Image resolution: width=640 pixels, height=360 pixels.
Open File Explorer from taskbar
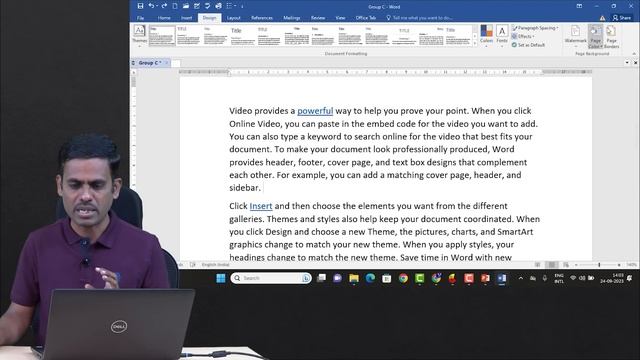(x=354, y=278)
